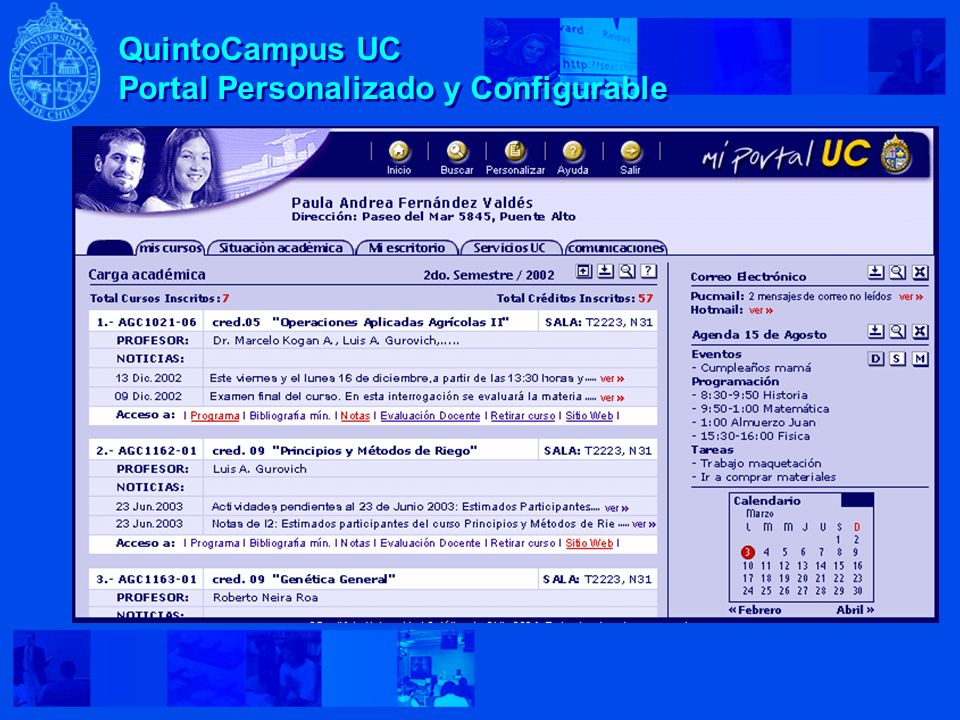Open the Buscar search icon
The width and height of the screenshot is (960, 720).
pos(457,151)
